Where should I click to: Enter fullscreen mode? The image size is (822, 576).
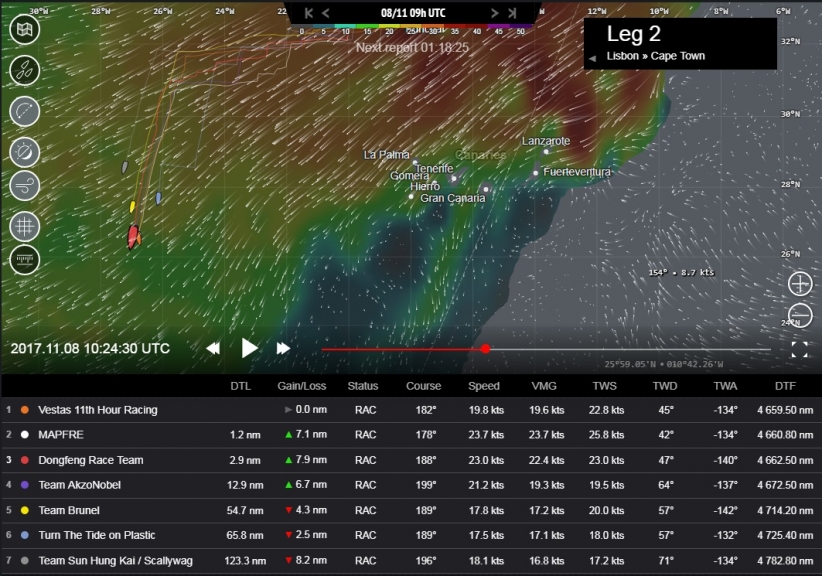pyautogui.click(x=799, y=350)
